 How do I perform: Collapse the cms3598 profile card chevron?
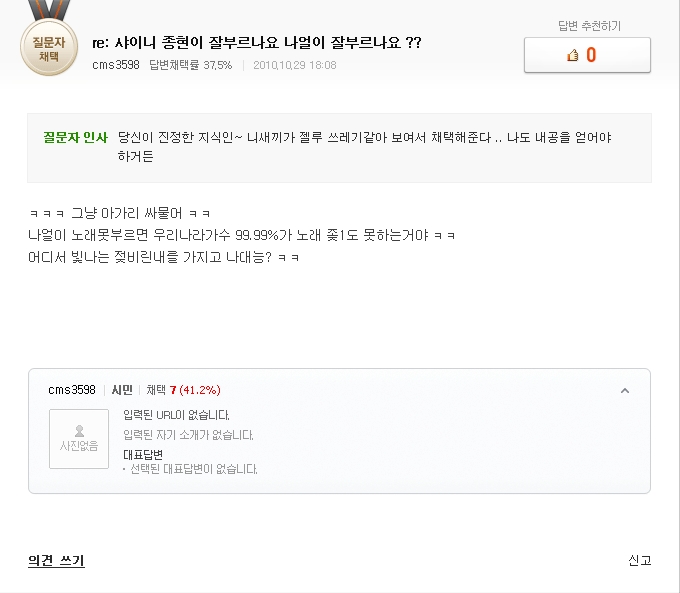[624, 391]
